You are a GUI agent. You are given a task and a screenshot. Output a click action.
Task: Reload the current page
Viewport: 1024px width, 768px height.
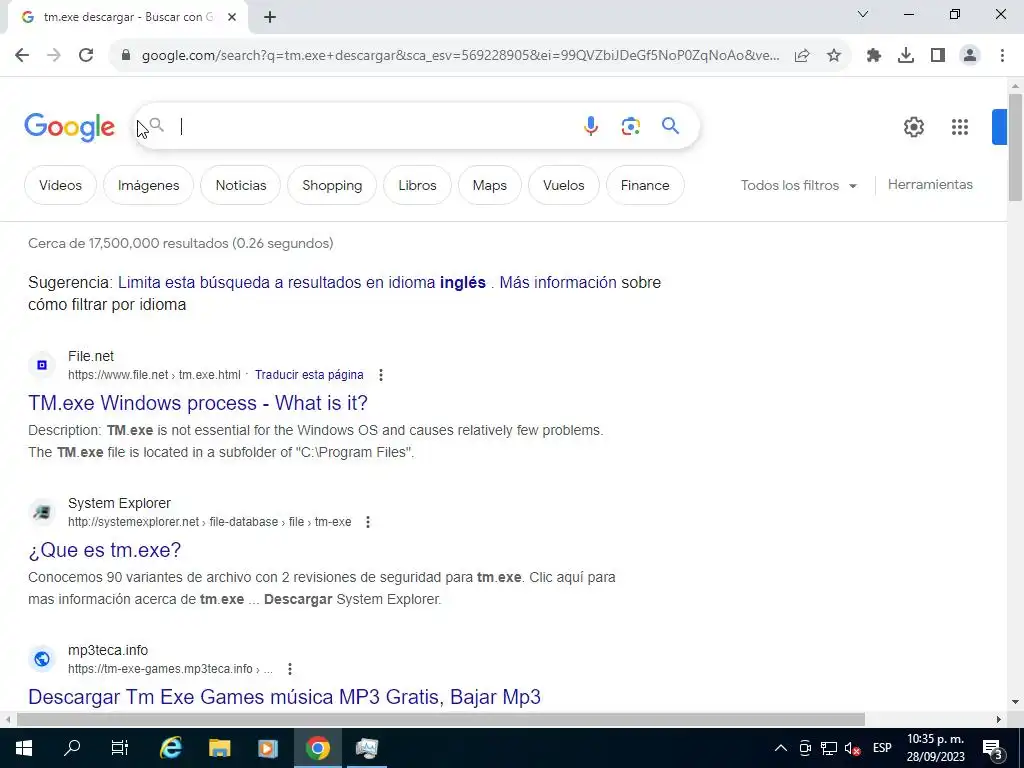[86, 56]
